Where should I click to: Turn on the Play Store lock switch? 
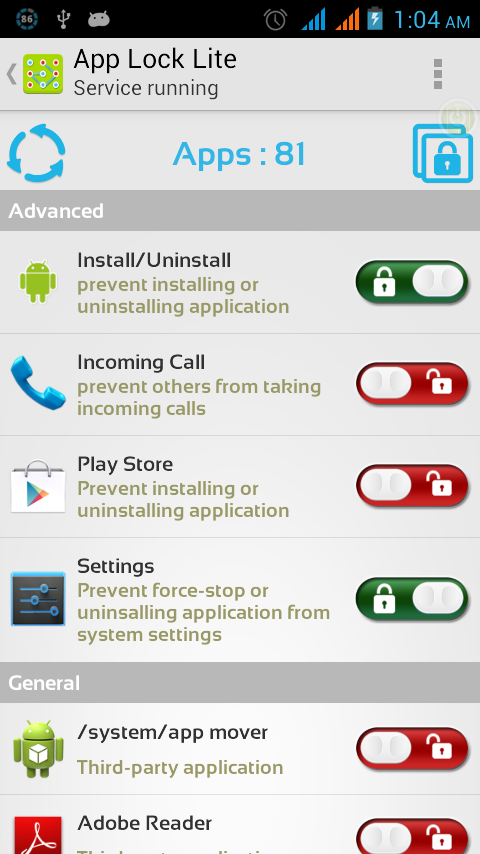pyautogui.click(x=412, y=485)
